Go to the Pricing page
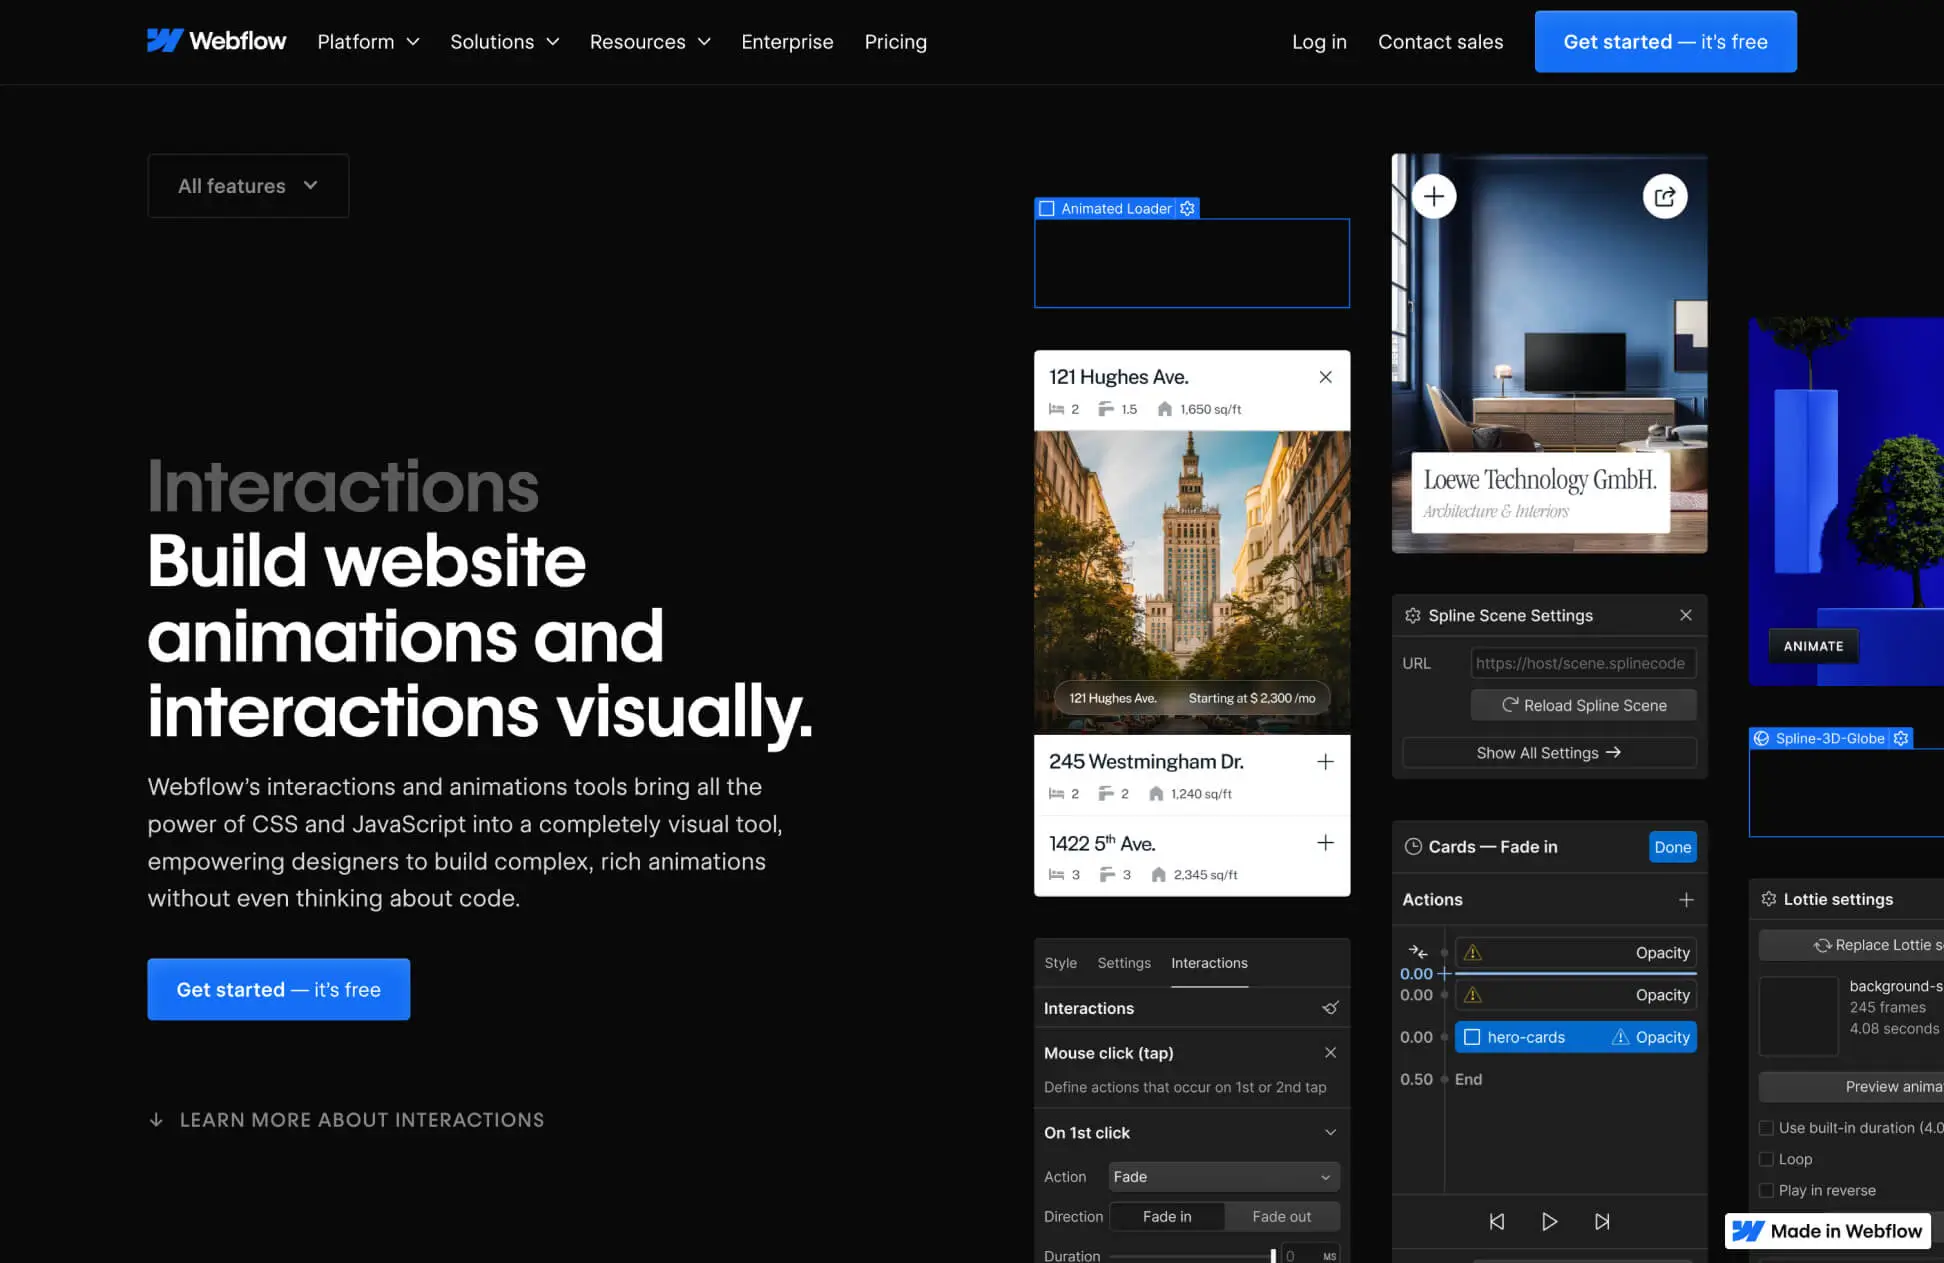 pyautogui.click(x=895, y=42)
